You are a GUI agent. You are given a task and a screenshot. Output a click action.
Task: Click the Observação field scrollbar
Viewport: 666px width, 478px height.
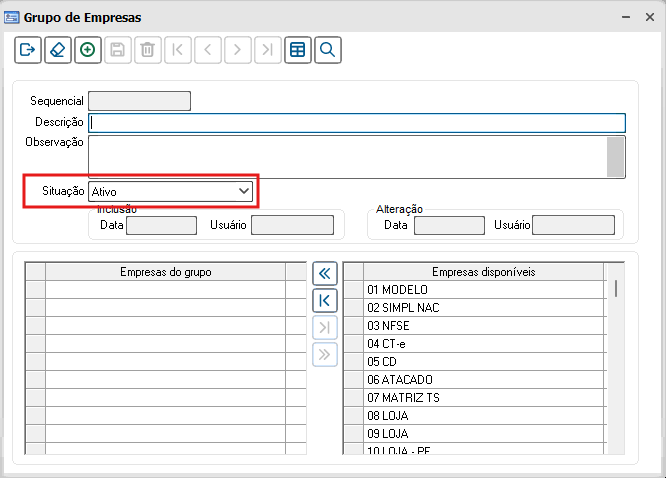pos(616,156)
